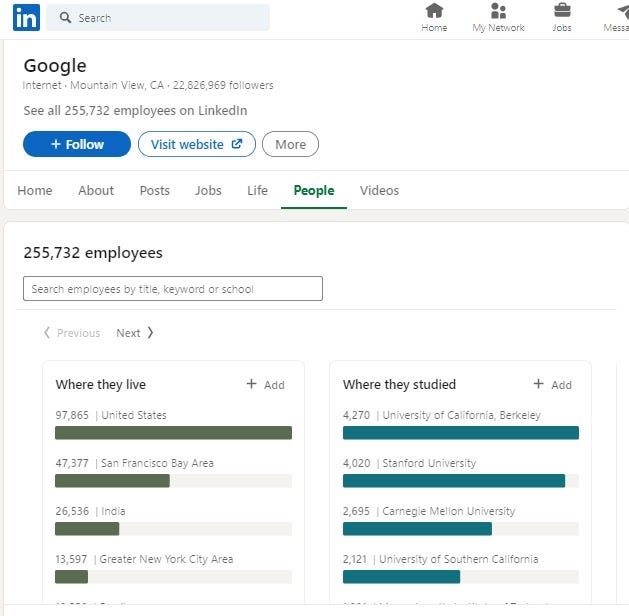629x616 pixels.
Task: Switch to the company Jobs tab
Action: coord(208,190)
